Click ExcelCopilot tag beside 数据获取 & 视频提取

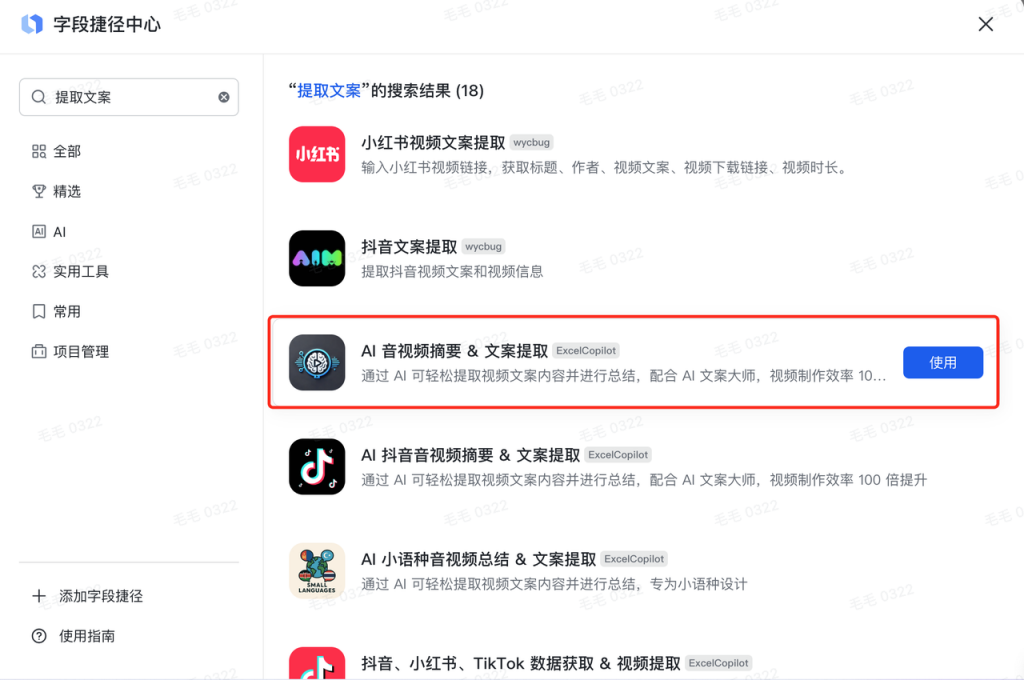718,663
